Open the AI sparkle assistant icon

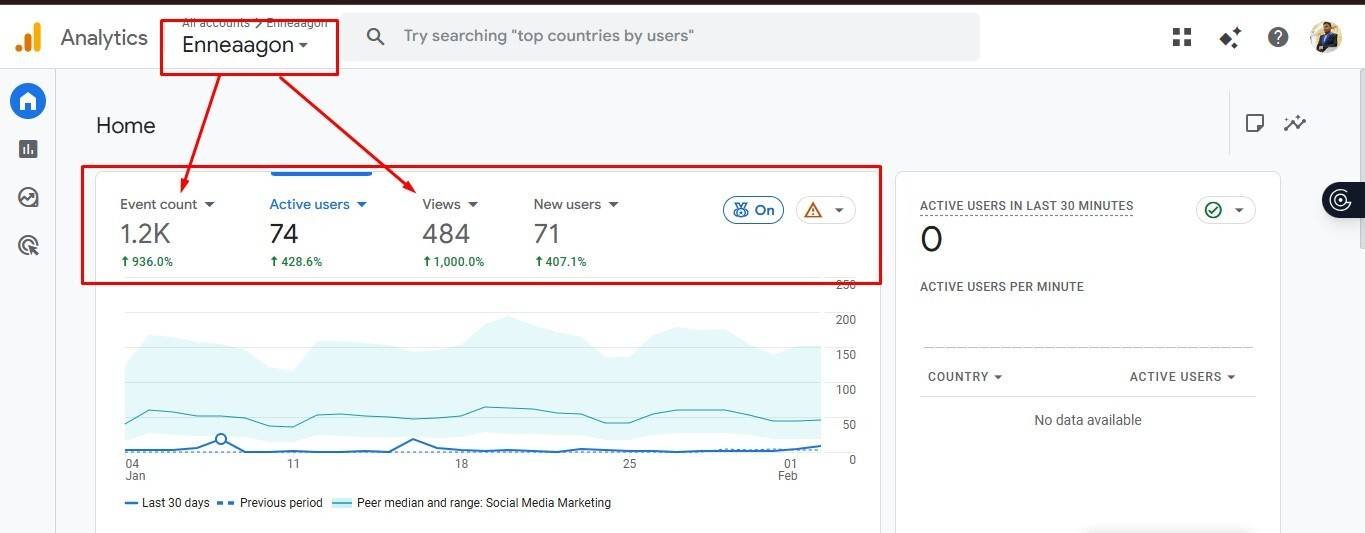point(1230,37)
